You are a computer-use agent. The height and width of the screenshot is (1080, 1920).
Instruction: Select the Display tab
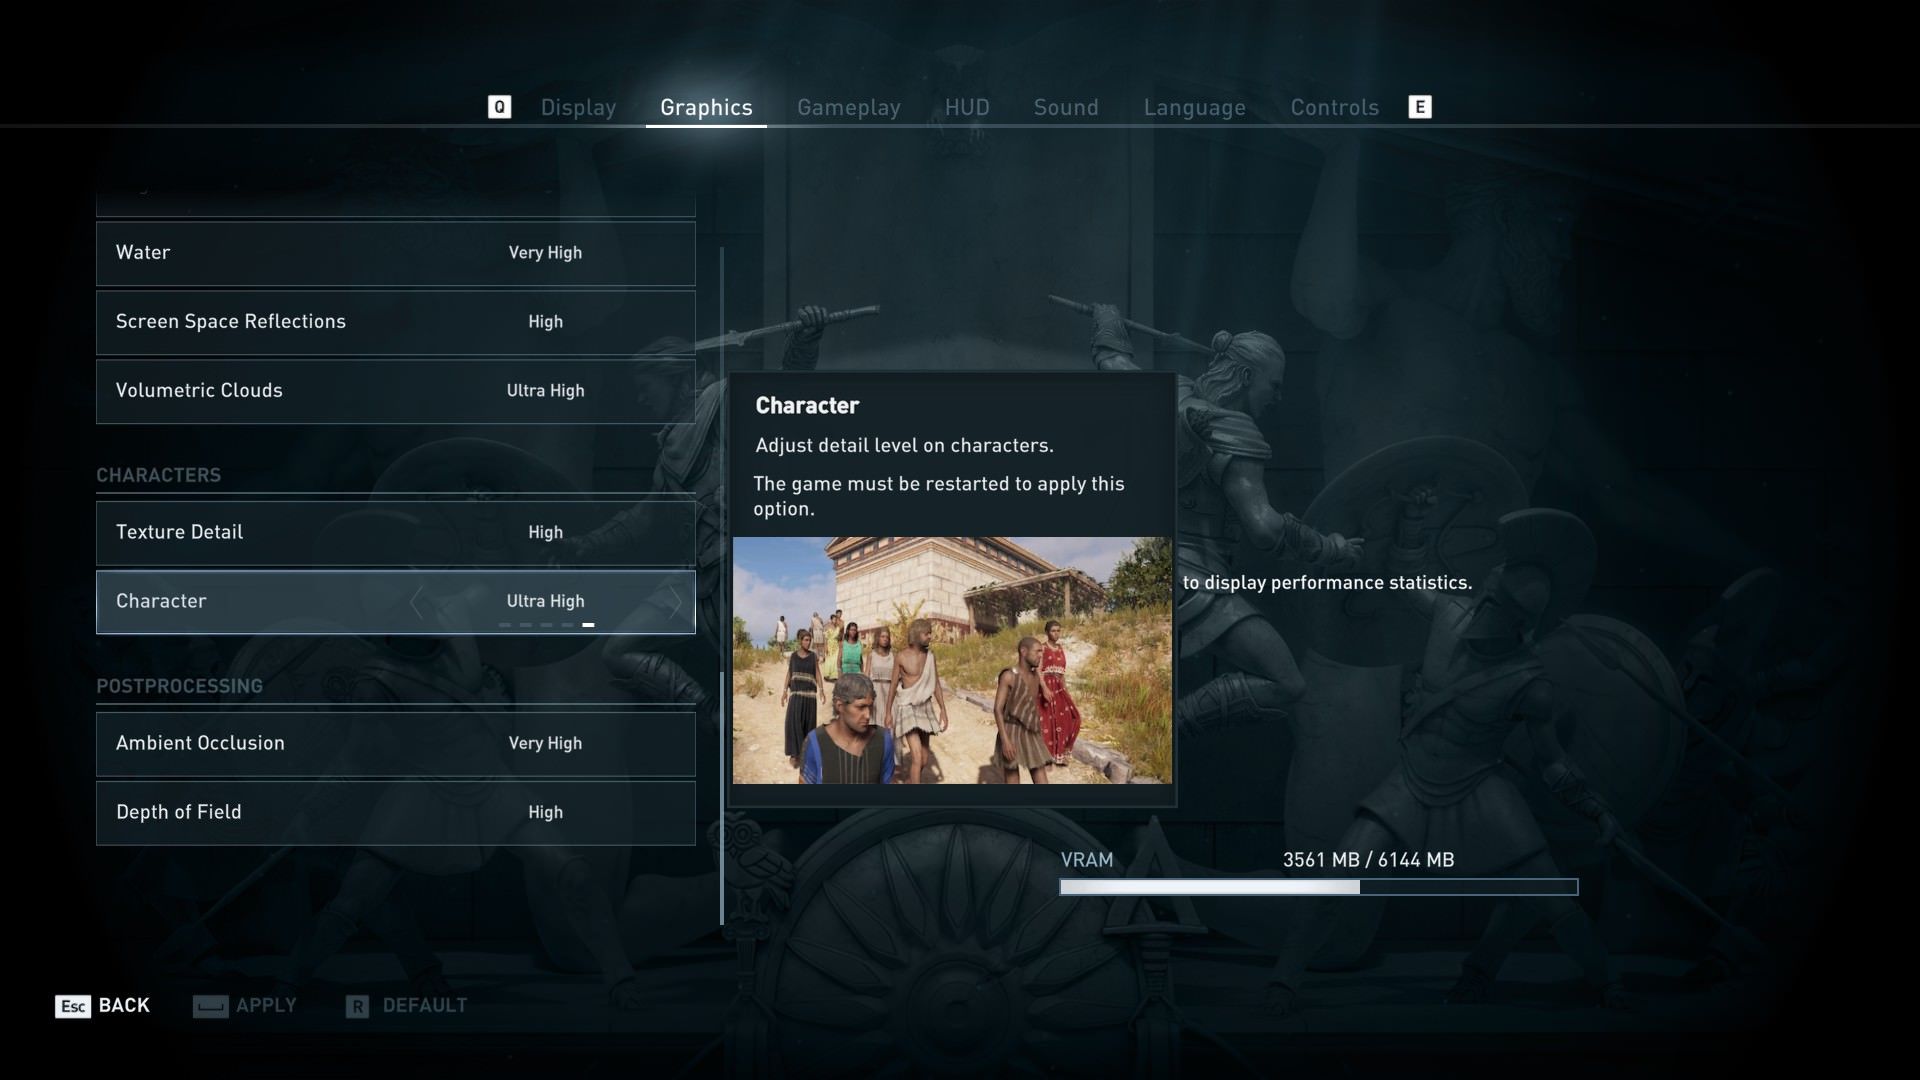[578, 107]
